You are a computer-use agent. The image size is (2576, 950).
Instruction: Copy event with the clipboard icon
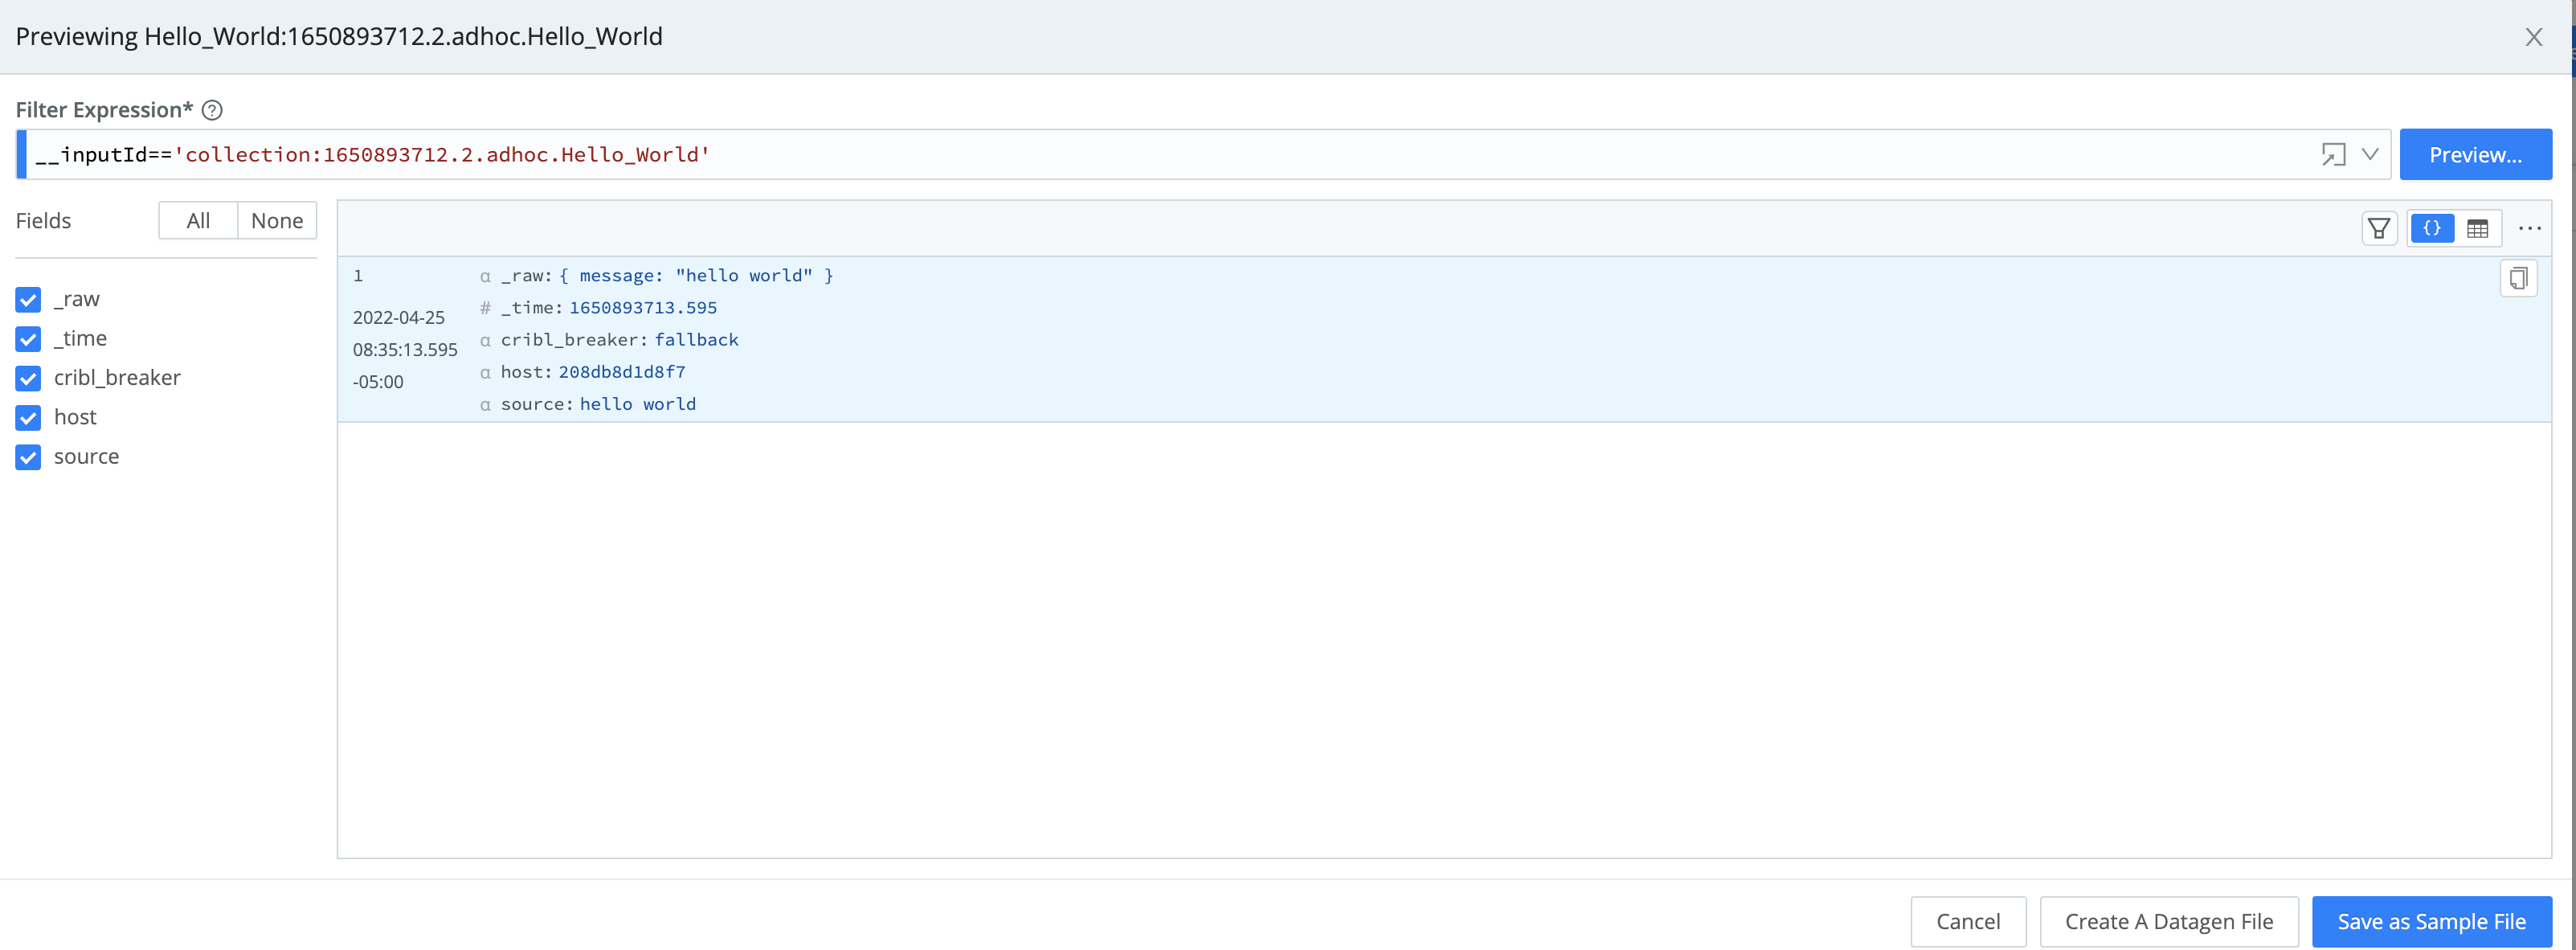tap(2518, 278)
